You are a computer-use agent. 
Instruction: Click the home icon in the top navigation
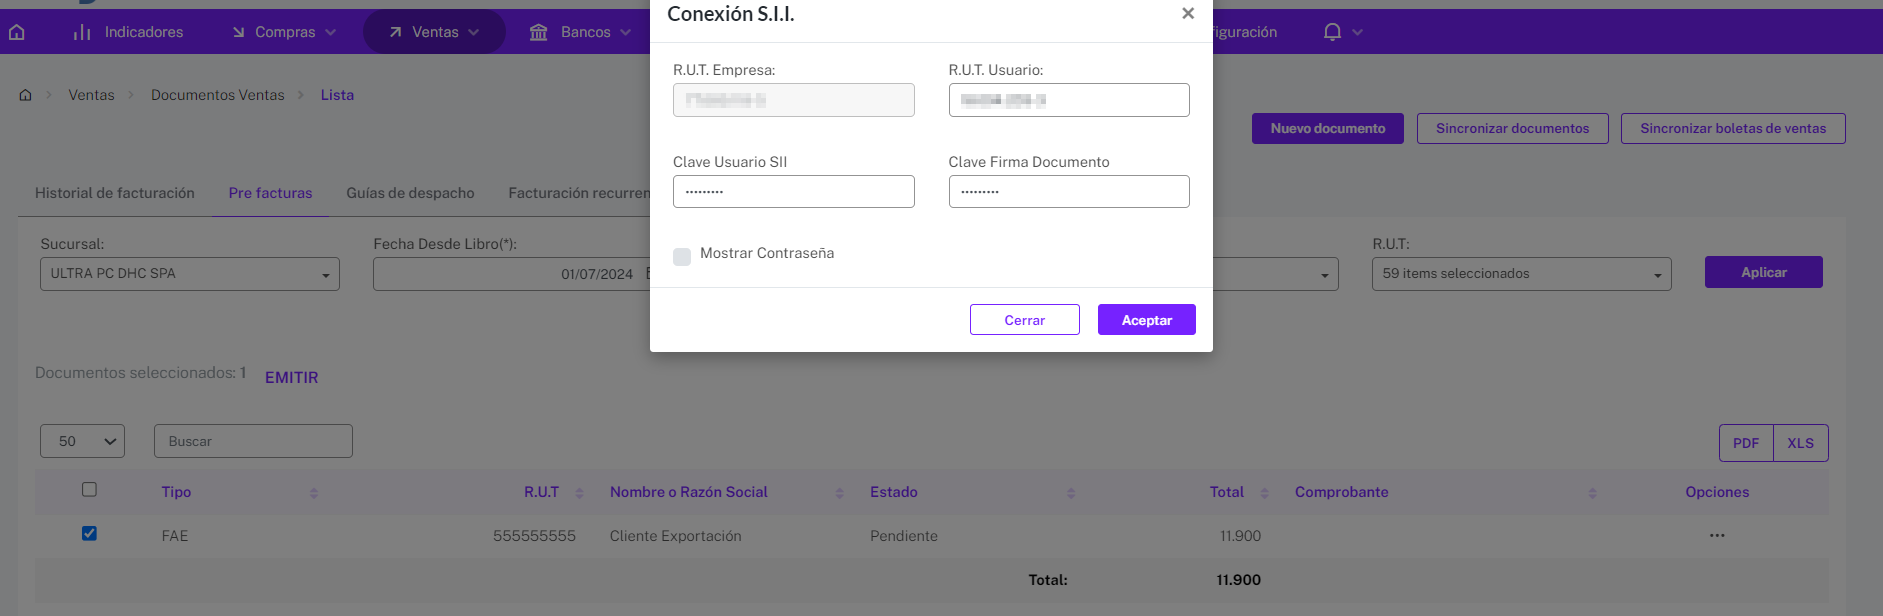coord(17,32)
